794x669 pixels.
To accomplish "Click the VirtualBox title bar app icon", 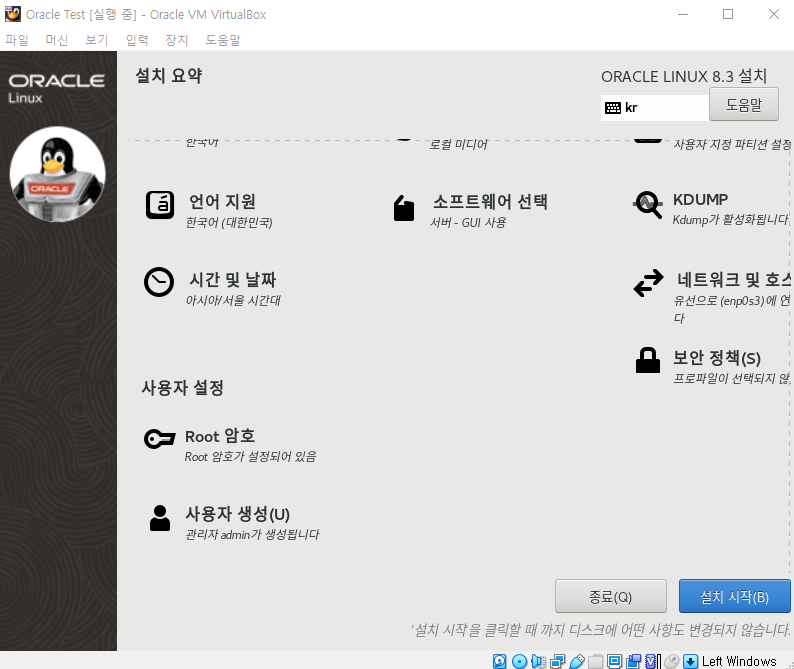I will (13, 14).
